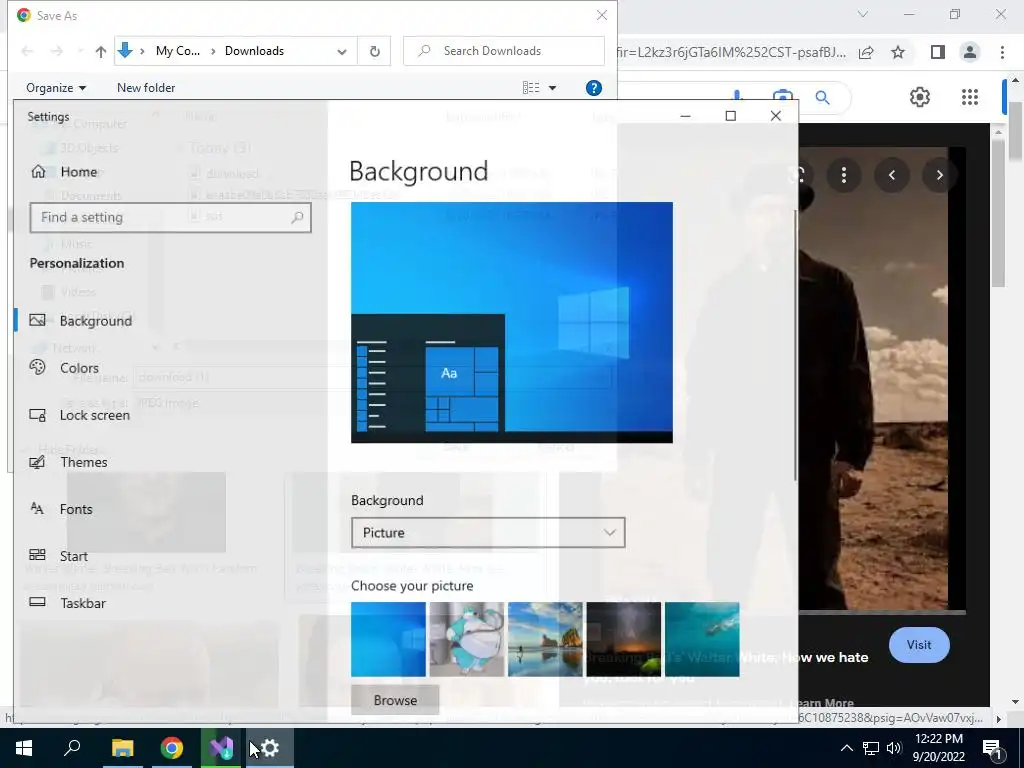Viewport: 1024px width, 768px height.
Task: Select the underwater swimmer wallpaper thumbnail
Action: [702, 639]
